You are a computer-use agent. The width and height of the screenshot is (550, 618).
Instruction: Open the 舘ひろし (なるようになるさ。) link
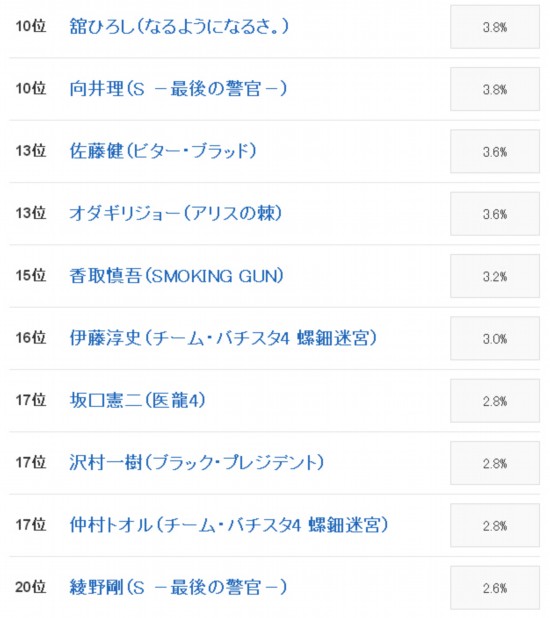tap(179, 26)
